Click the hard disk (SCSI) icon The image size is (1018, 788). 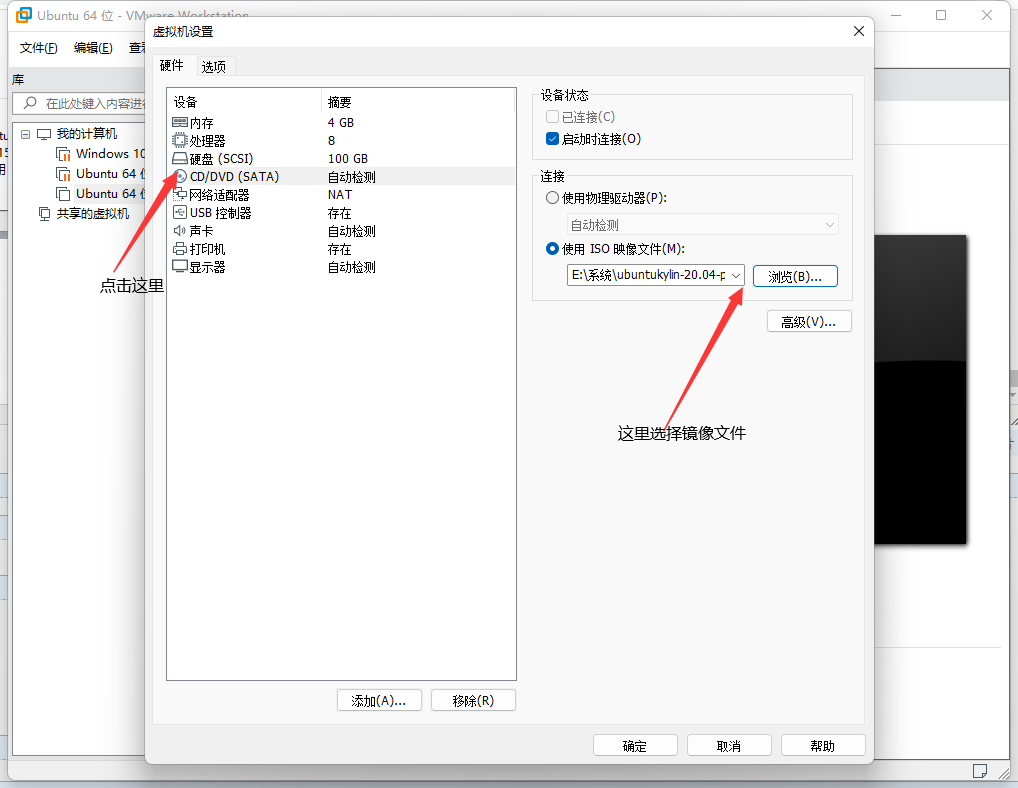[180, 158]
